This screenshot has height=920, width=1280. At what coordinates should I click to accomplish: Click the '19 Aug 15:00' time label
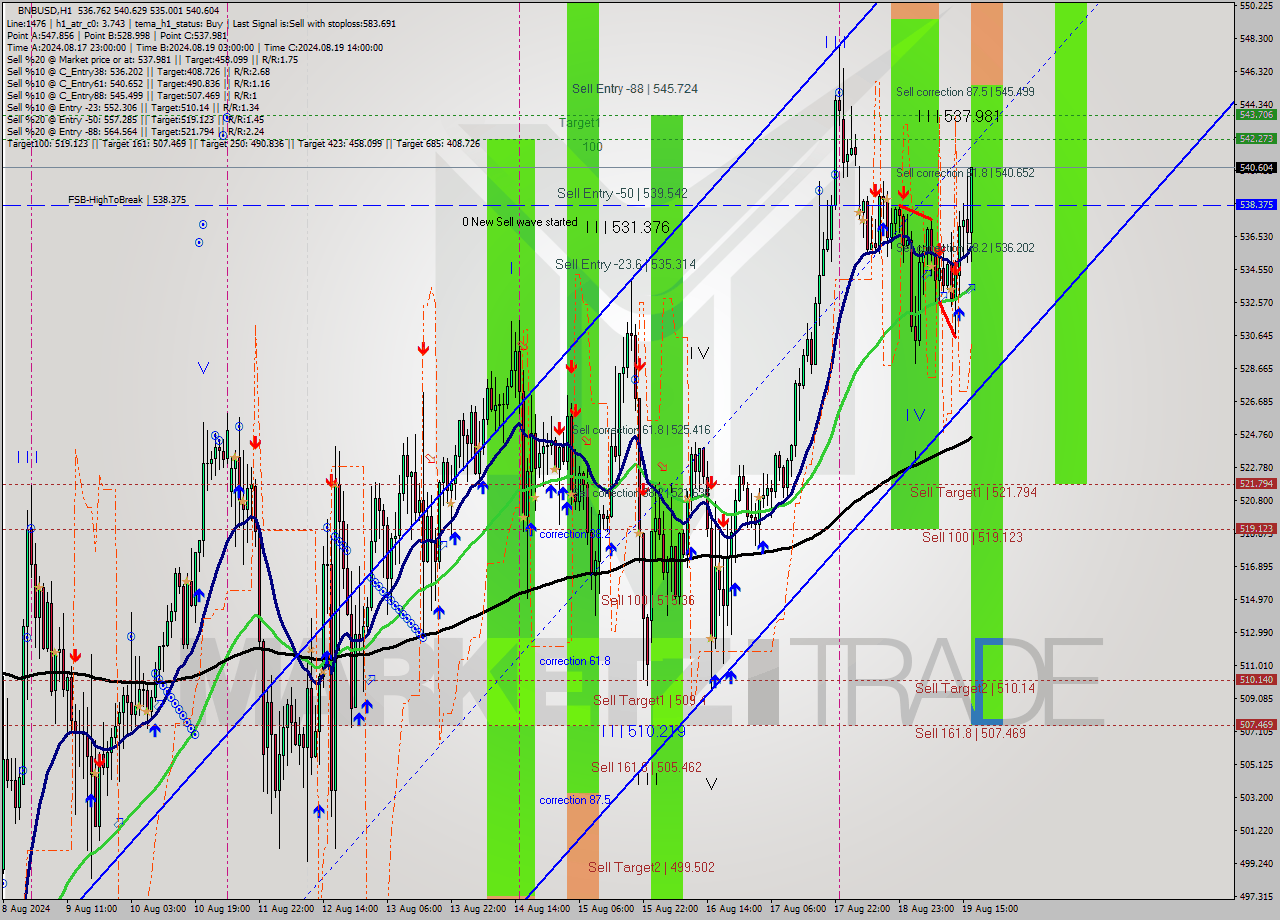point(990,909)
